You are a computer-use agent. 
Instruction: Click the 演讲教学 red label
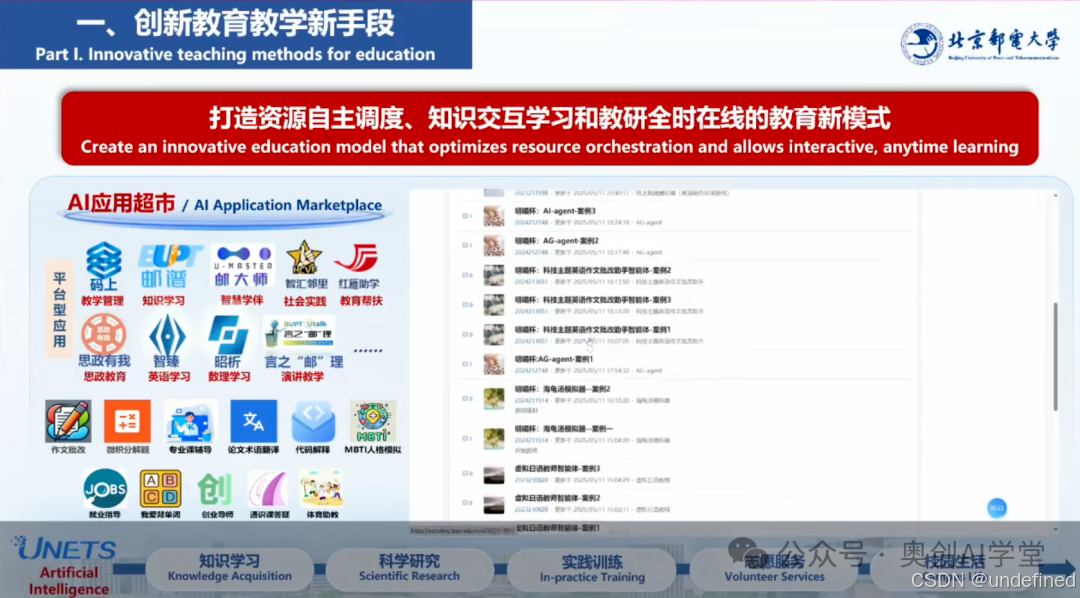coord(302,376)
